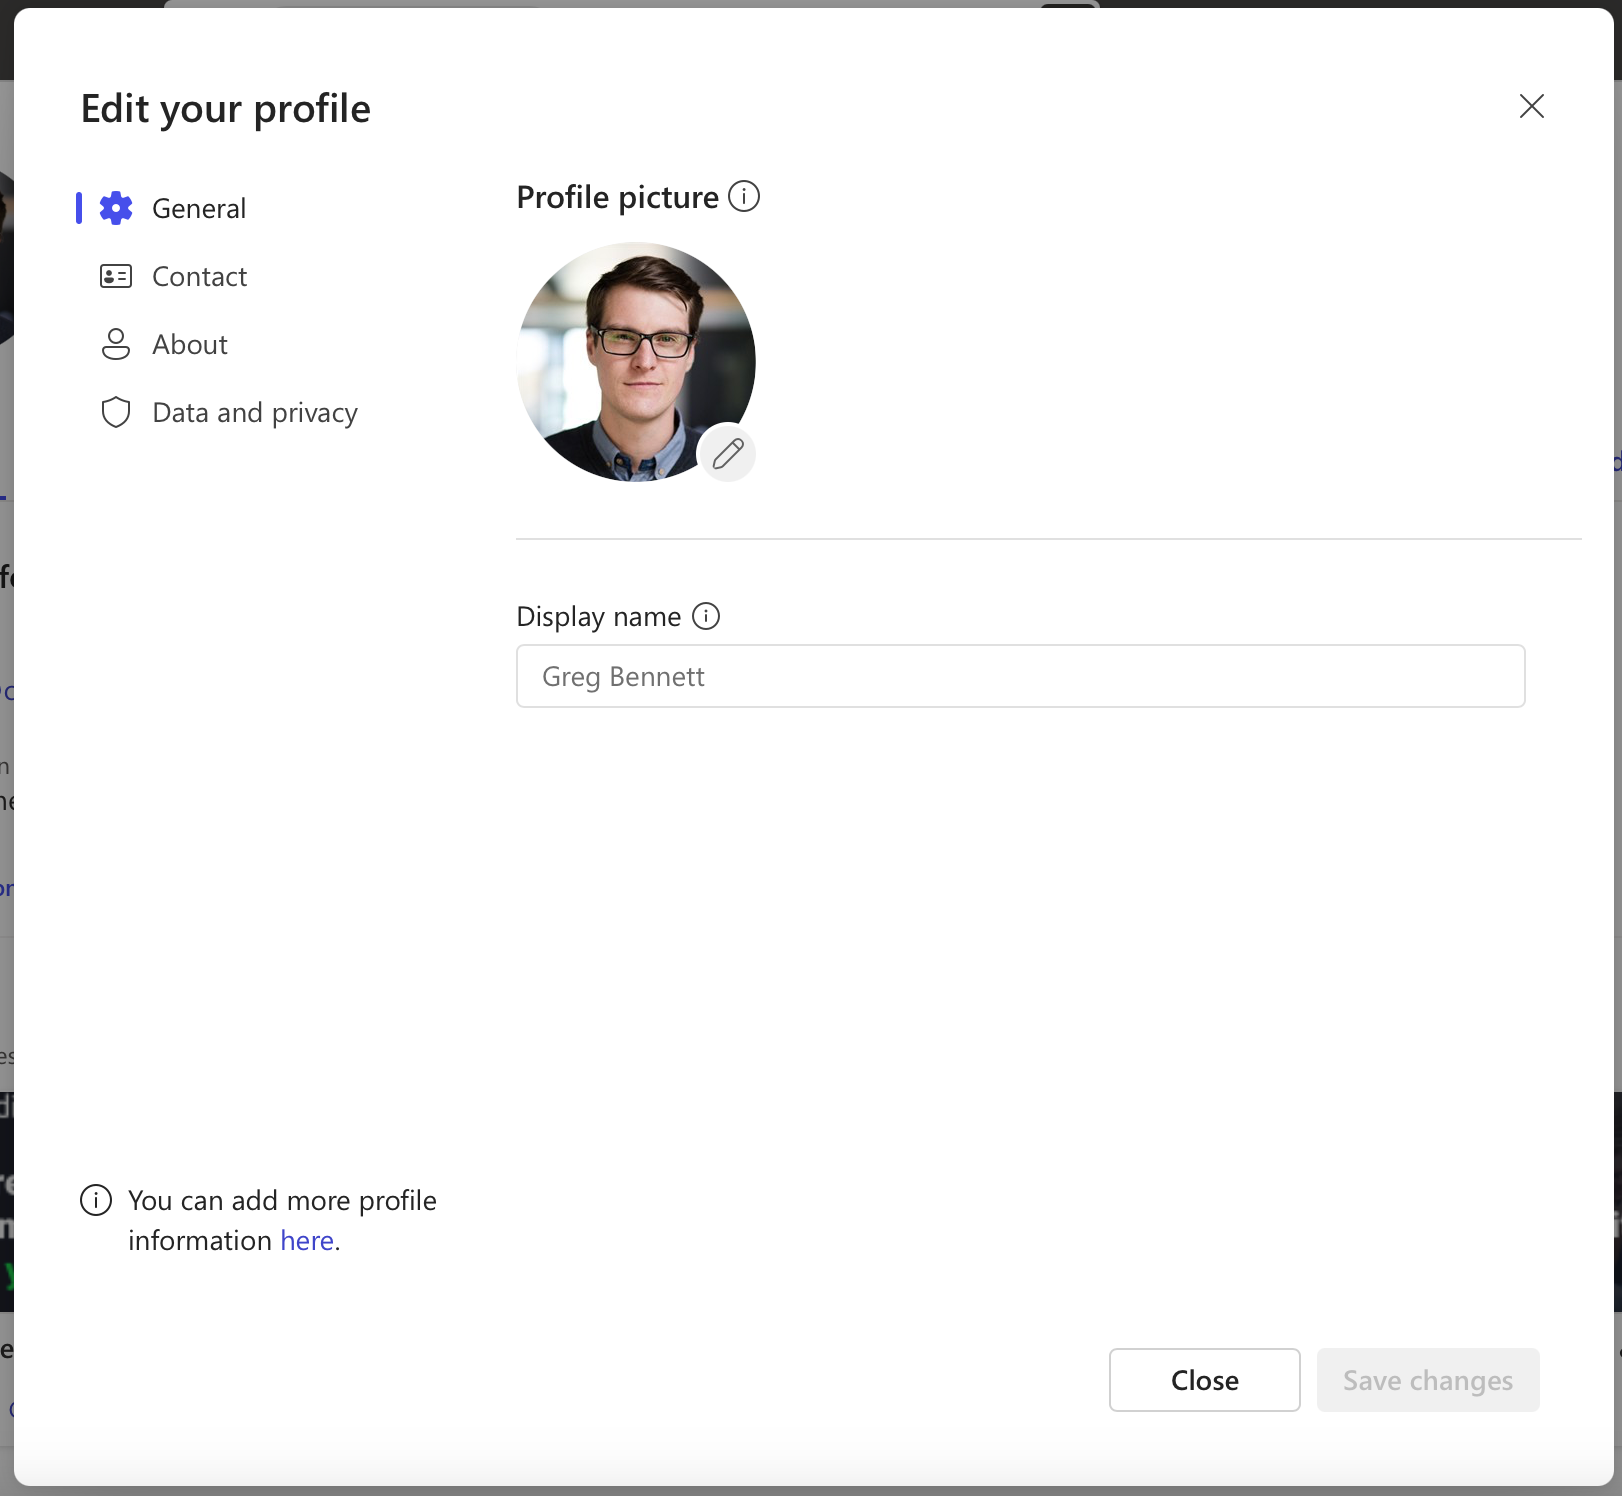Click the Save changes button

1427,1380
